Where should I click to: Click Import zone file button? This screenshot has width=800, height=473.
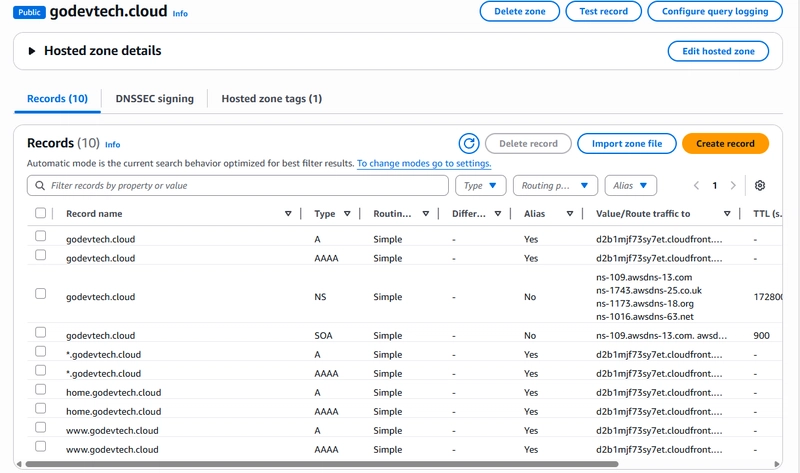coord(627,143)
